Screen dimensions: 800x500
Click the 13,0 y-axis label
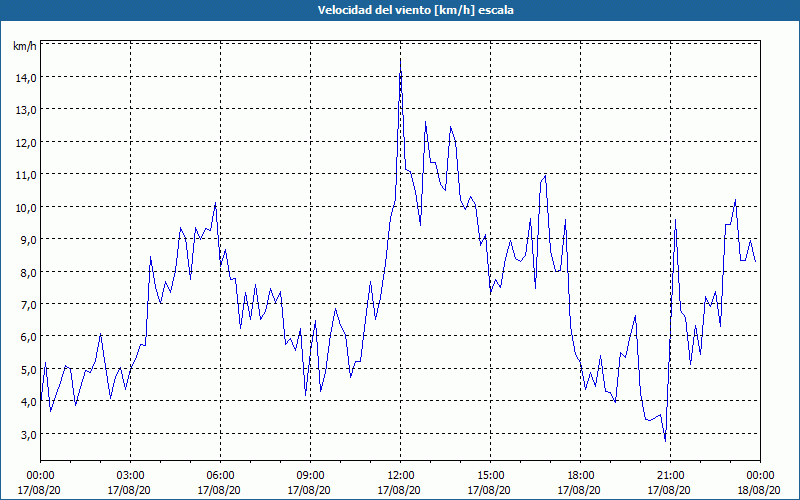[x=26, y=110]
